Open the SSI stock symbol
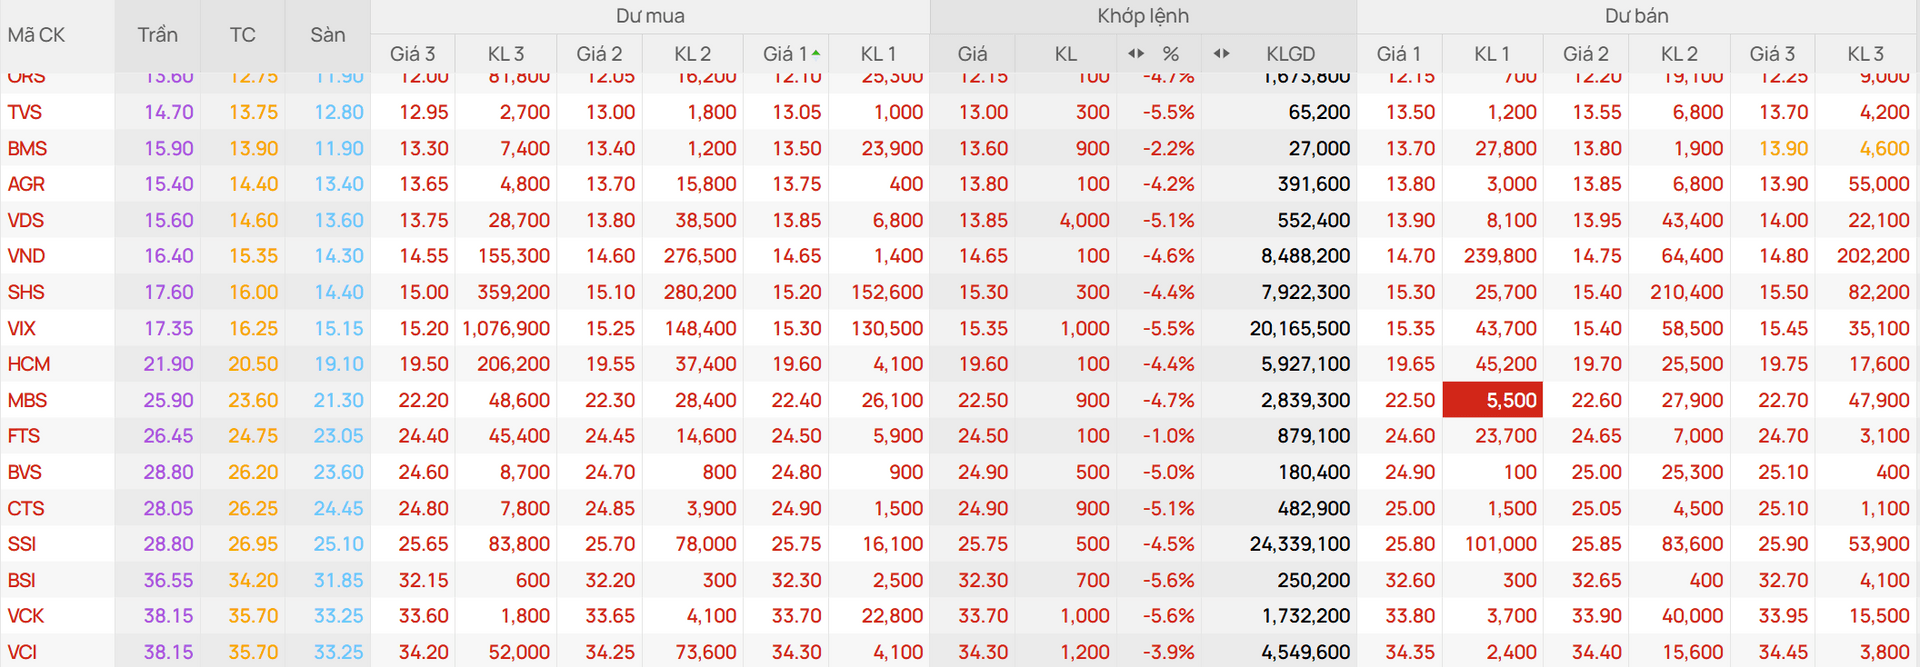Screen dimensions: 1920x667 [22, 544]
